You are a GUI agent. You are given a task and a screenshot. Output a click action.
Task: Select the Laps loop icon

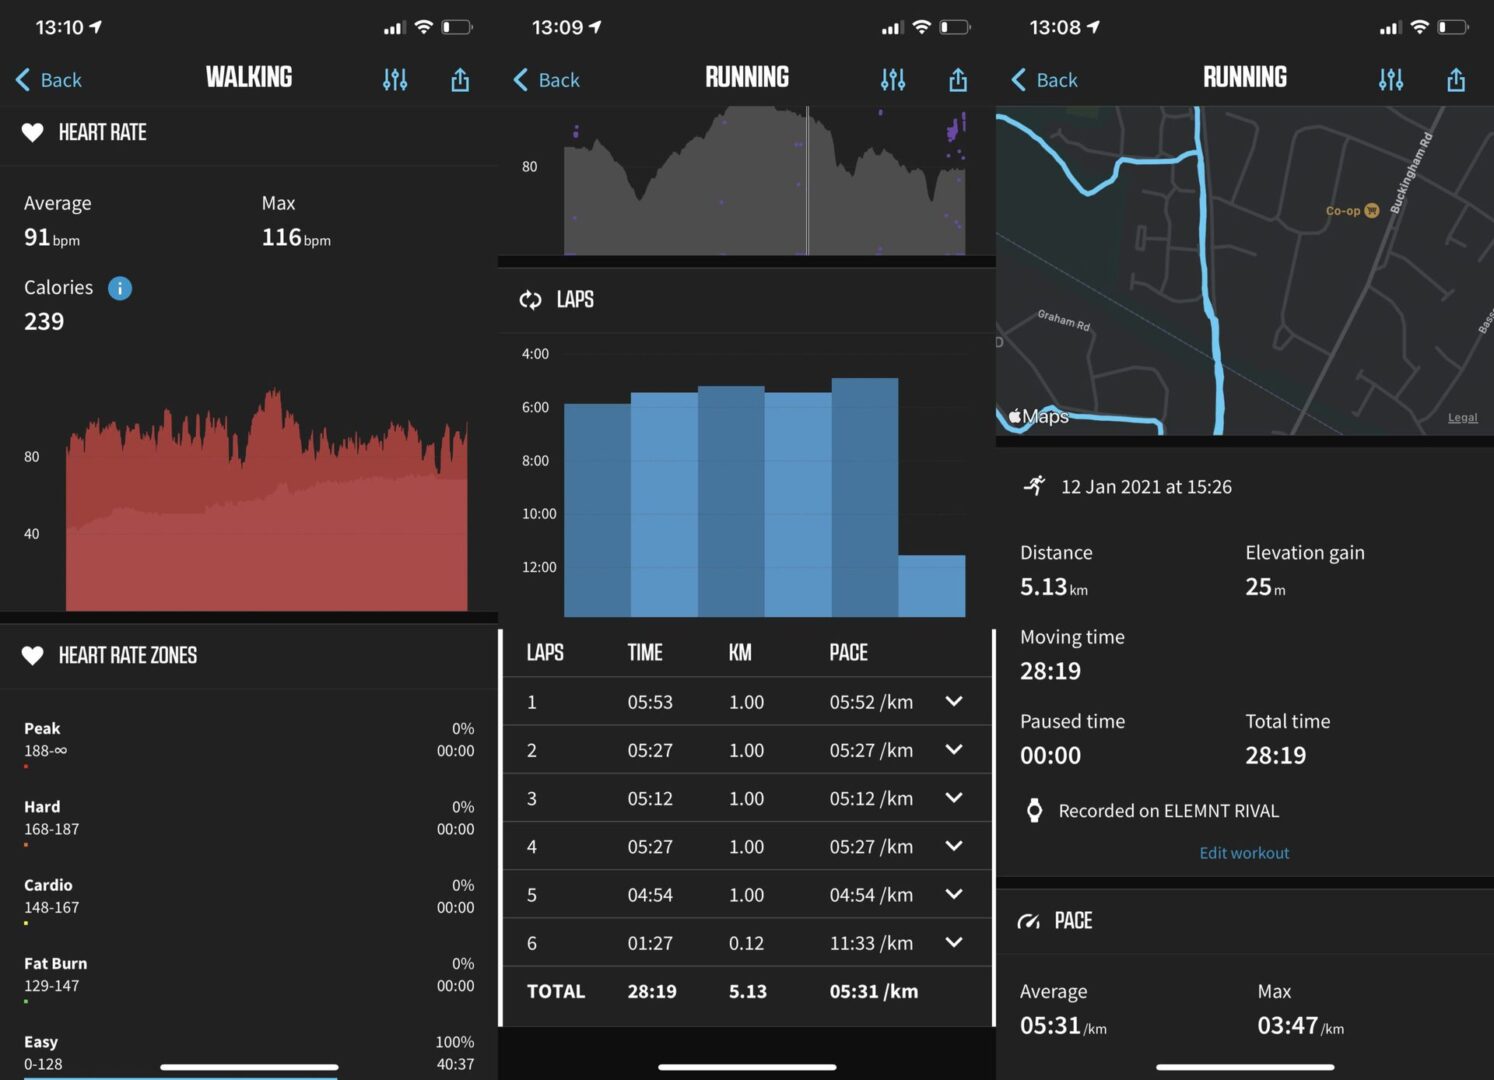pos(530,299)
